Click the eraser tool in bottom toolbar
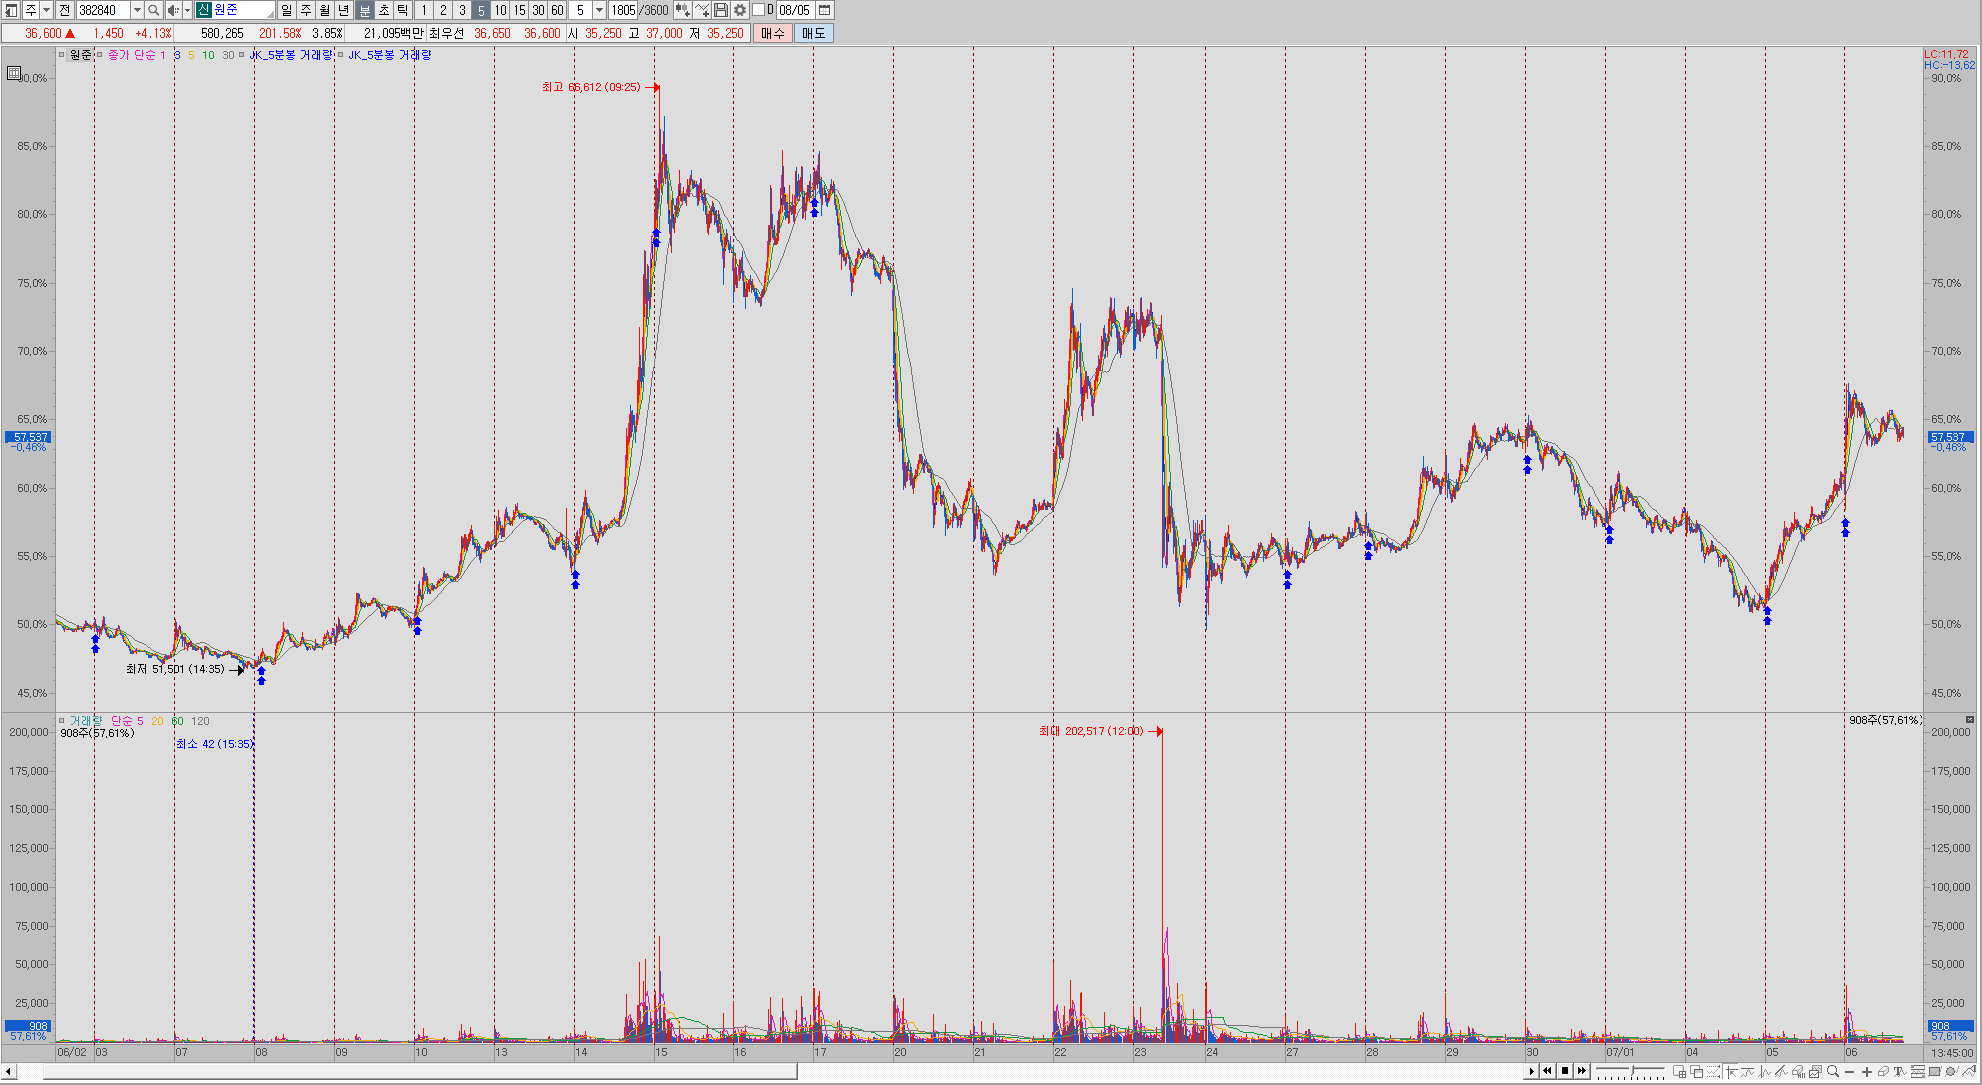The height and width of the screenshot is (1085, 1982). 1883,1071
